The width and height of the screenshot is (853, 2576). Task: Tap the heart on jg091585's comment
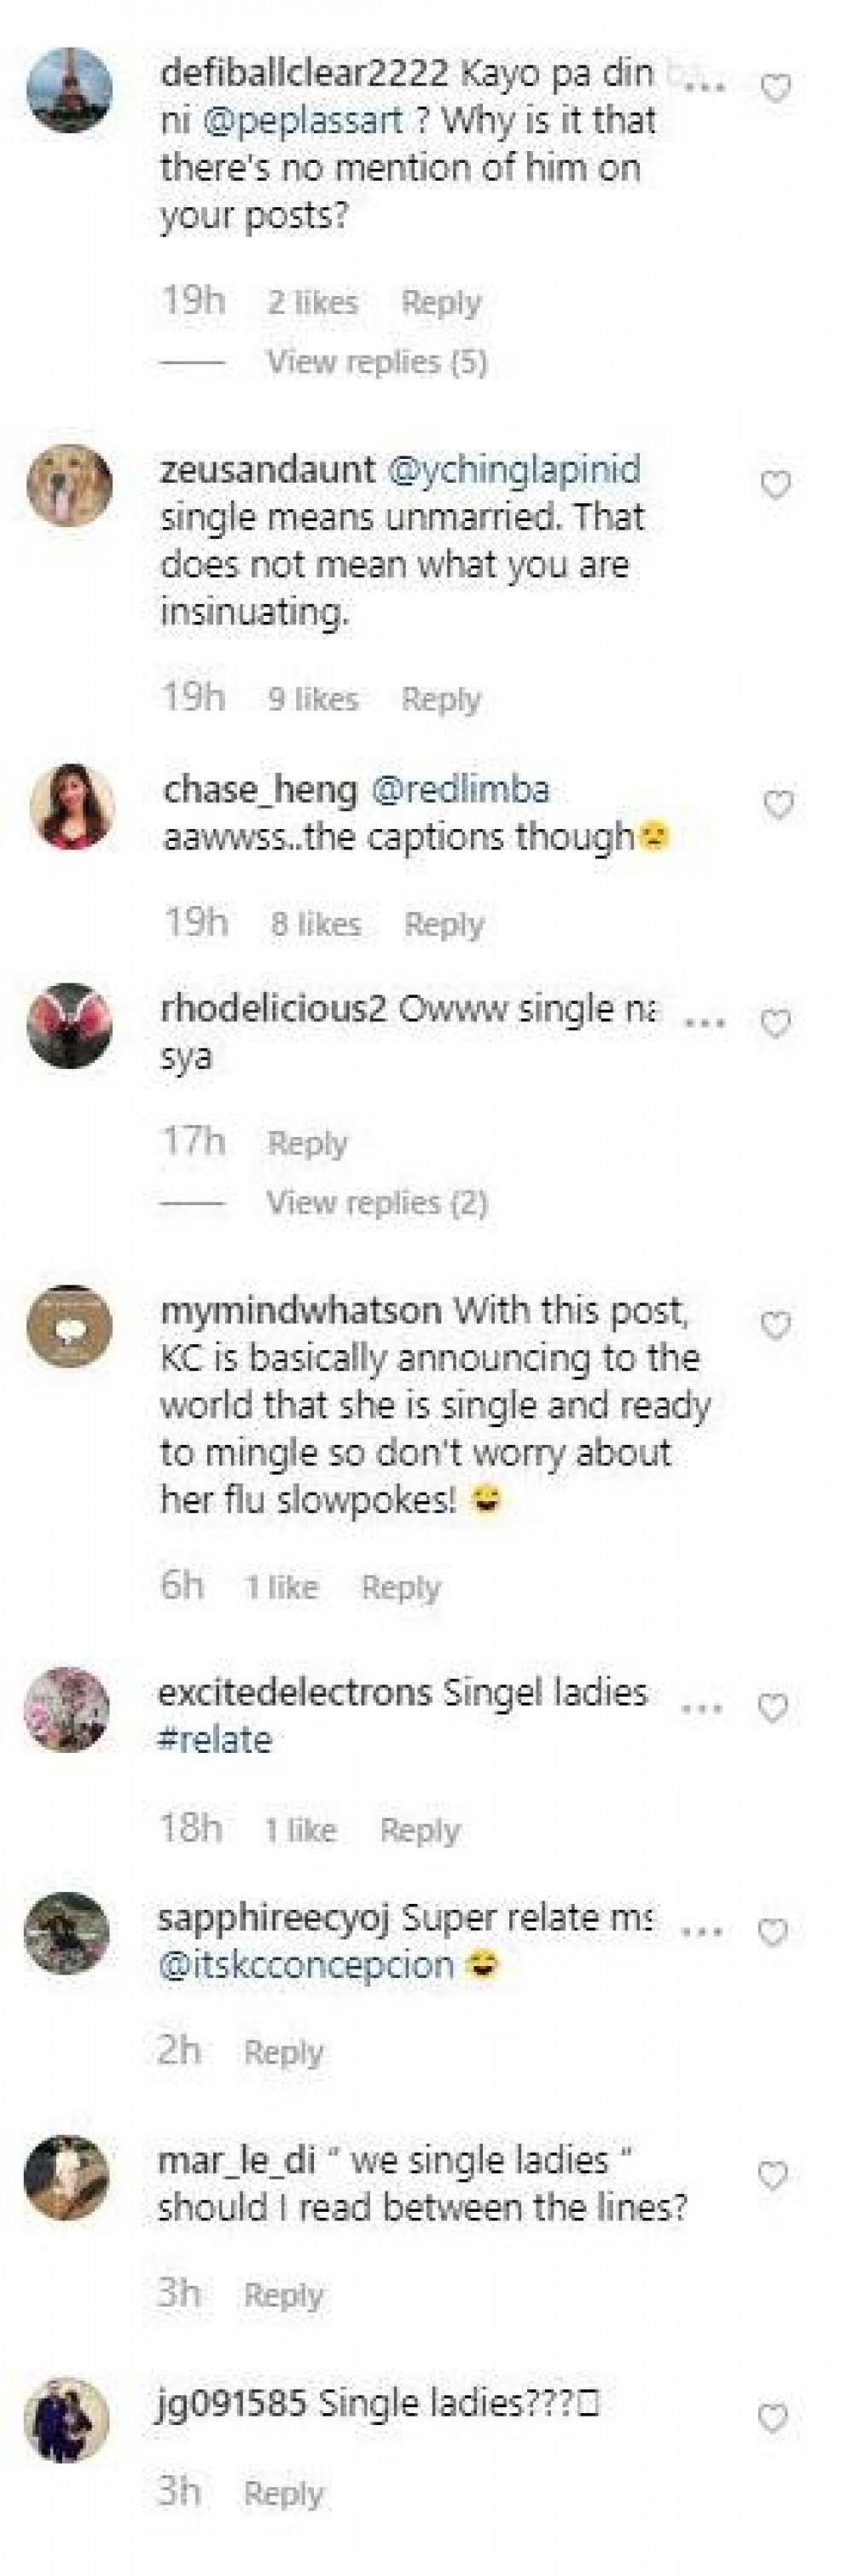click(x=773, y=2418)
